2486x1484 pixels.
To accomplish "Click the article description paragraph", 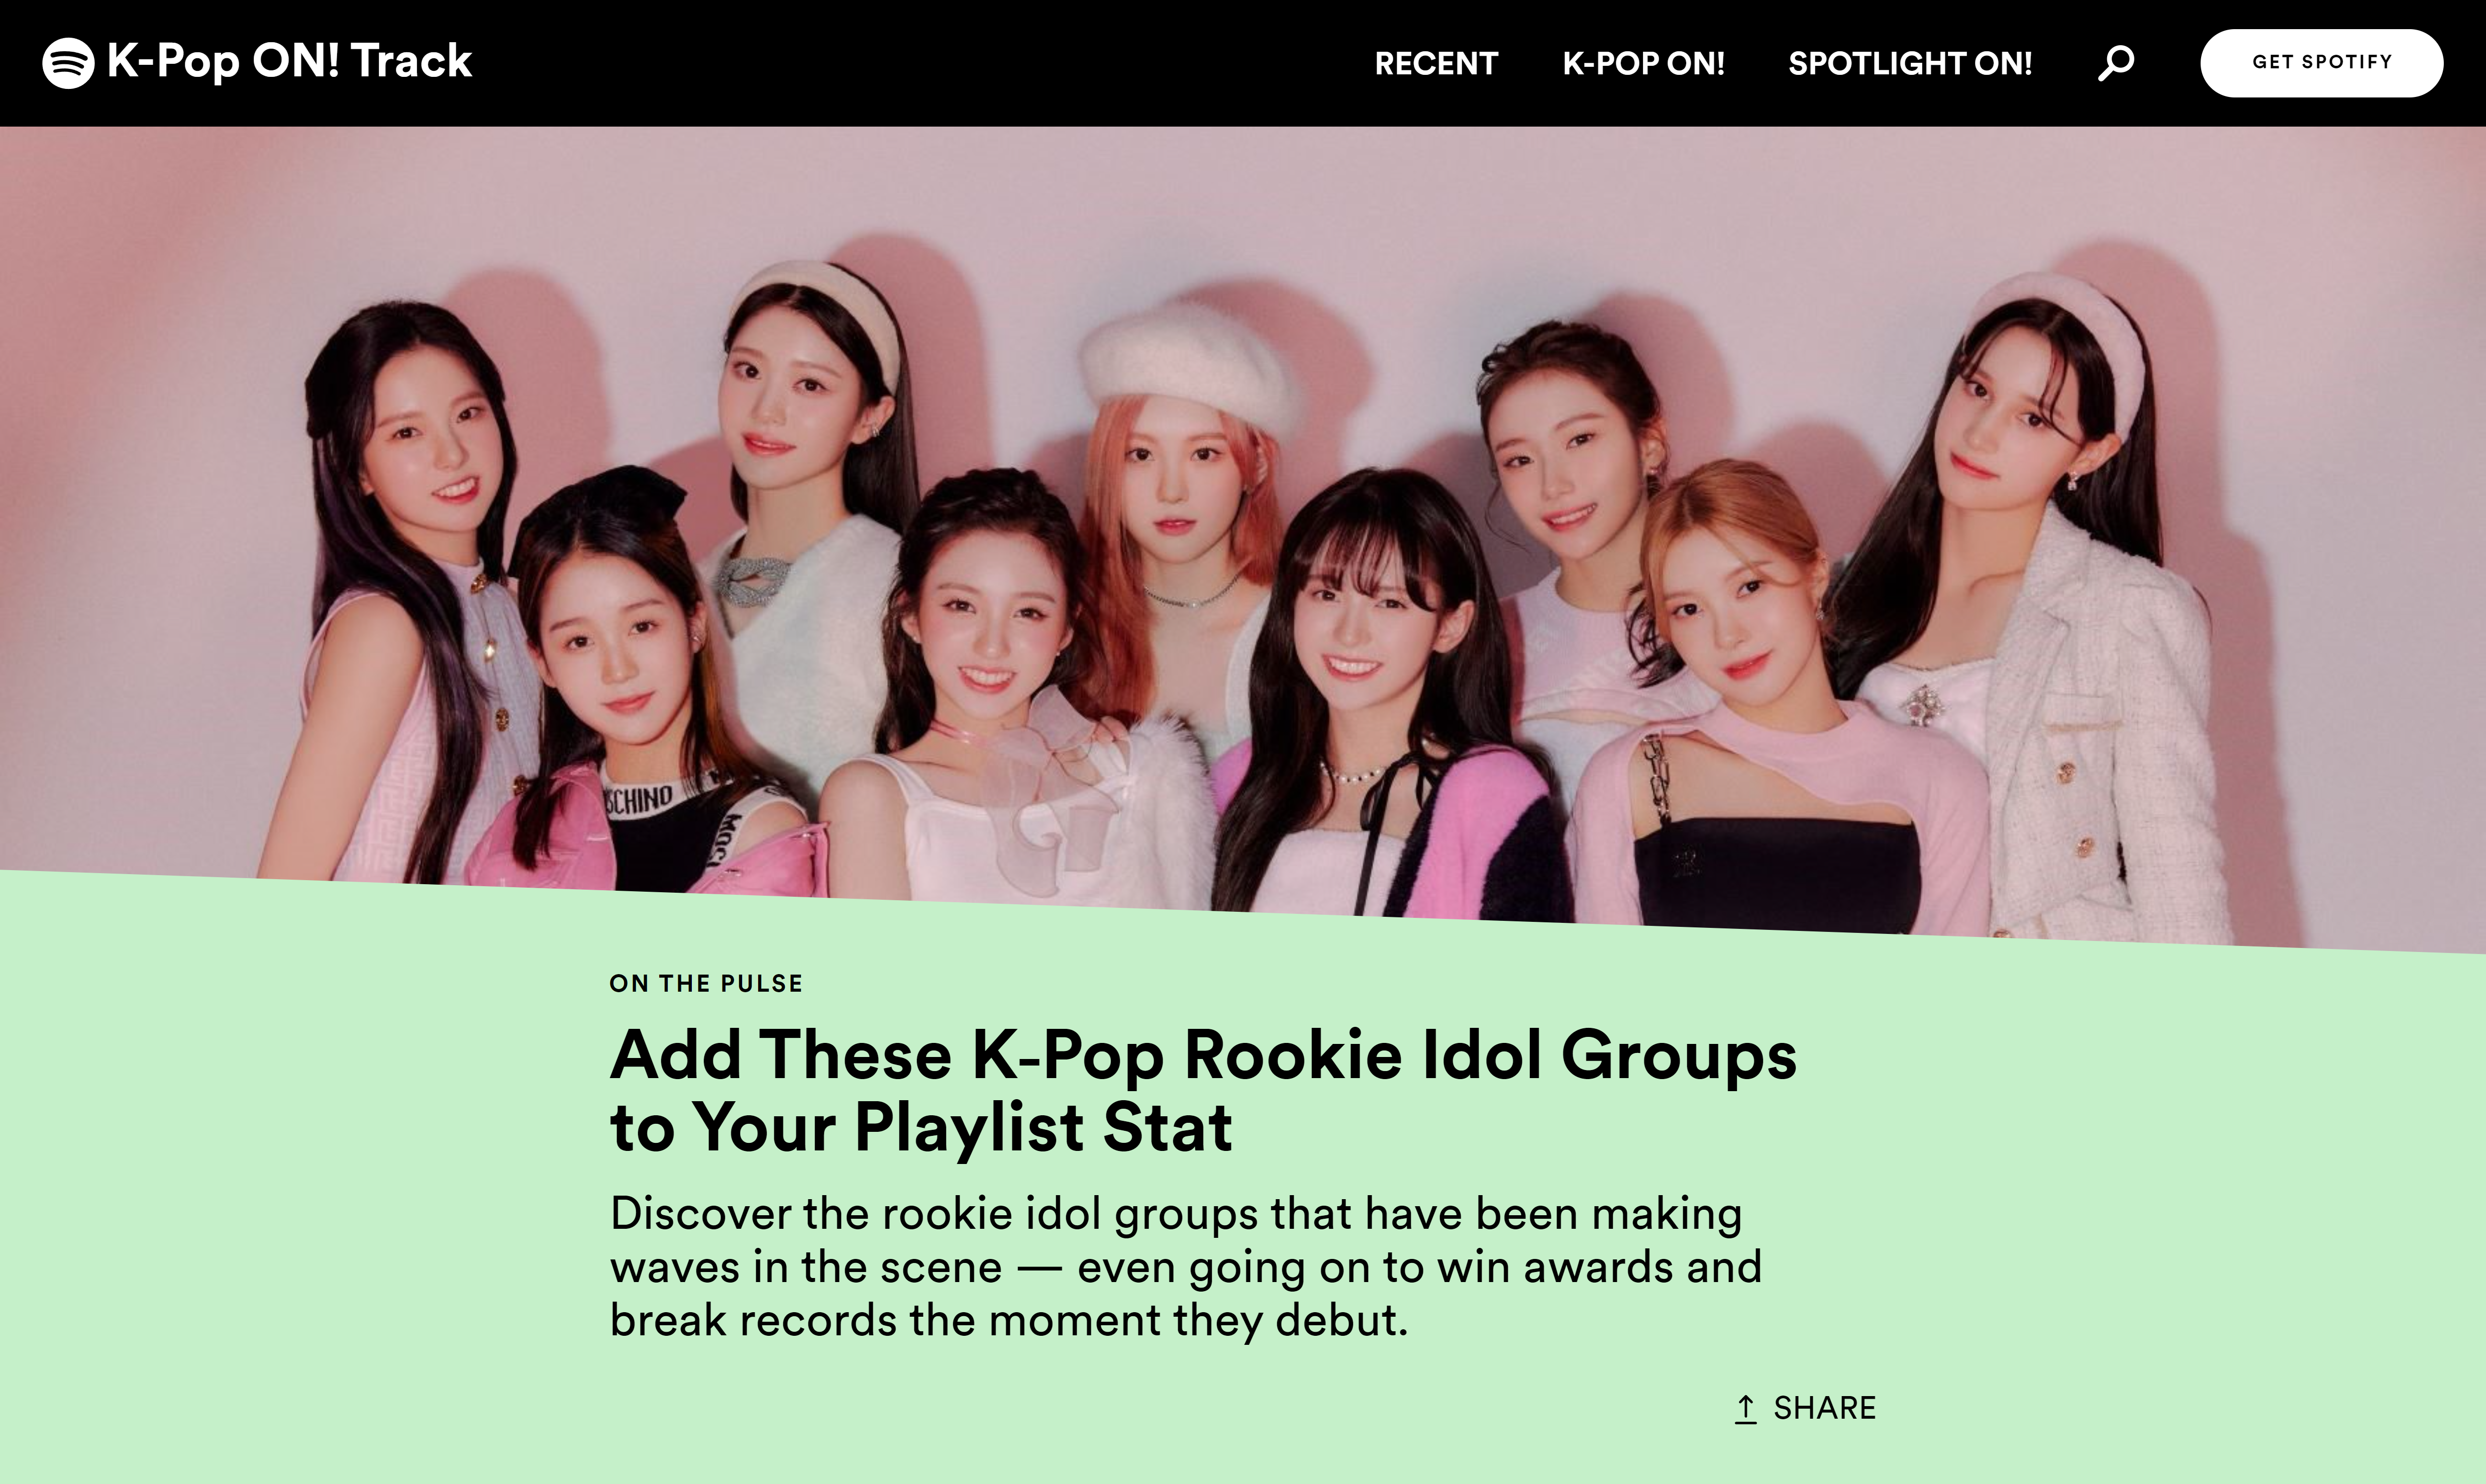I will click(x=1186, y=1266).
